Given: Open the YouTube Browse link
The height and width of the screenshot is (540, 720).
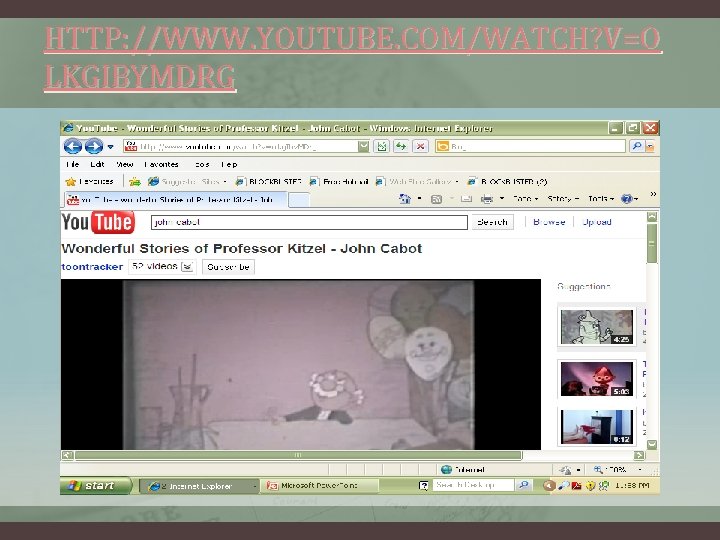Looking at the screenshot, I should (x=549, y=222).
